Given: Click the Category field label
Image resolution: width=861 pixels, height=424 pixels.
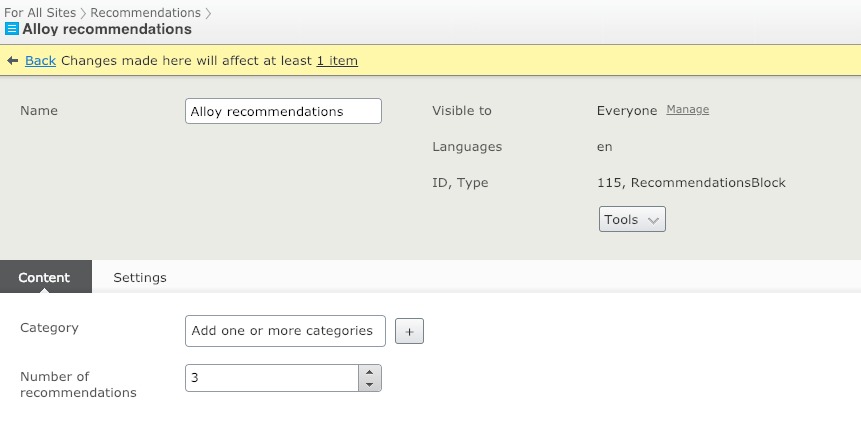Looking at the screenshot, I should coord(49,328).
